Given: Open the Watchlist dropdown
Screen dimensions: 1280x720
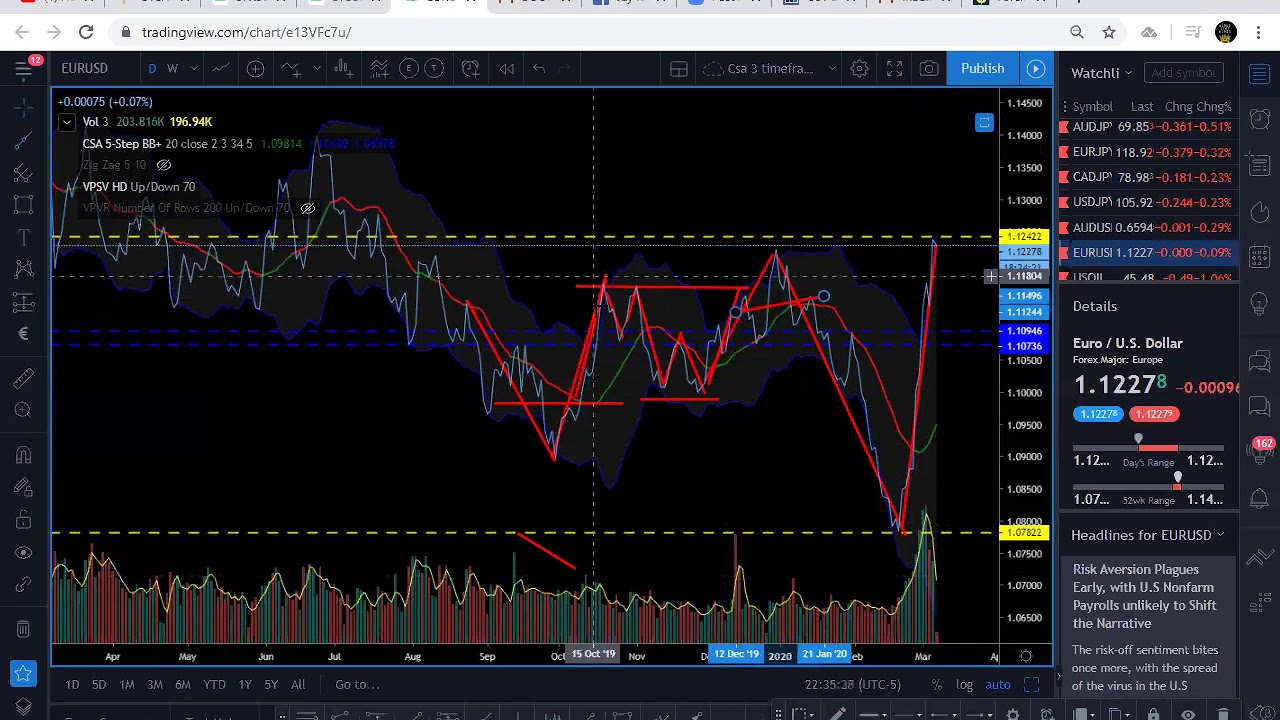Looking at the screenshot, I should click(x=1101, y=72).
